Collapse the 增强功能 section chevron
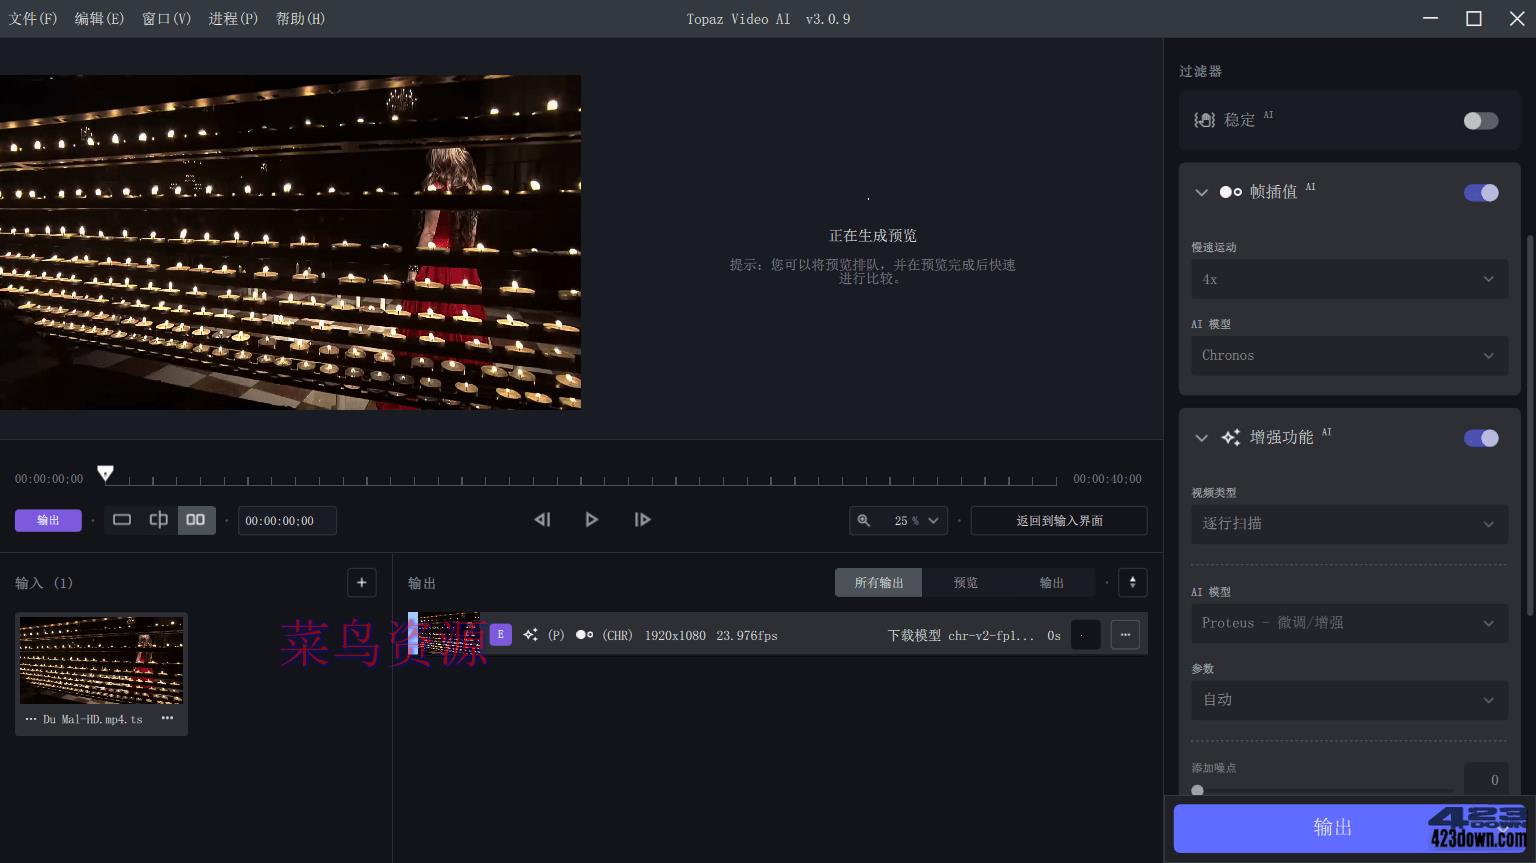1536x863 pixels. [x=1201, y=438]
